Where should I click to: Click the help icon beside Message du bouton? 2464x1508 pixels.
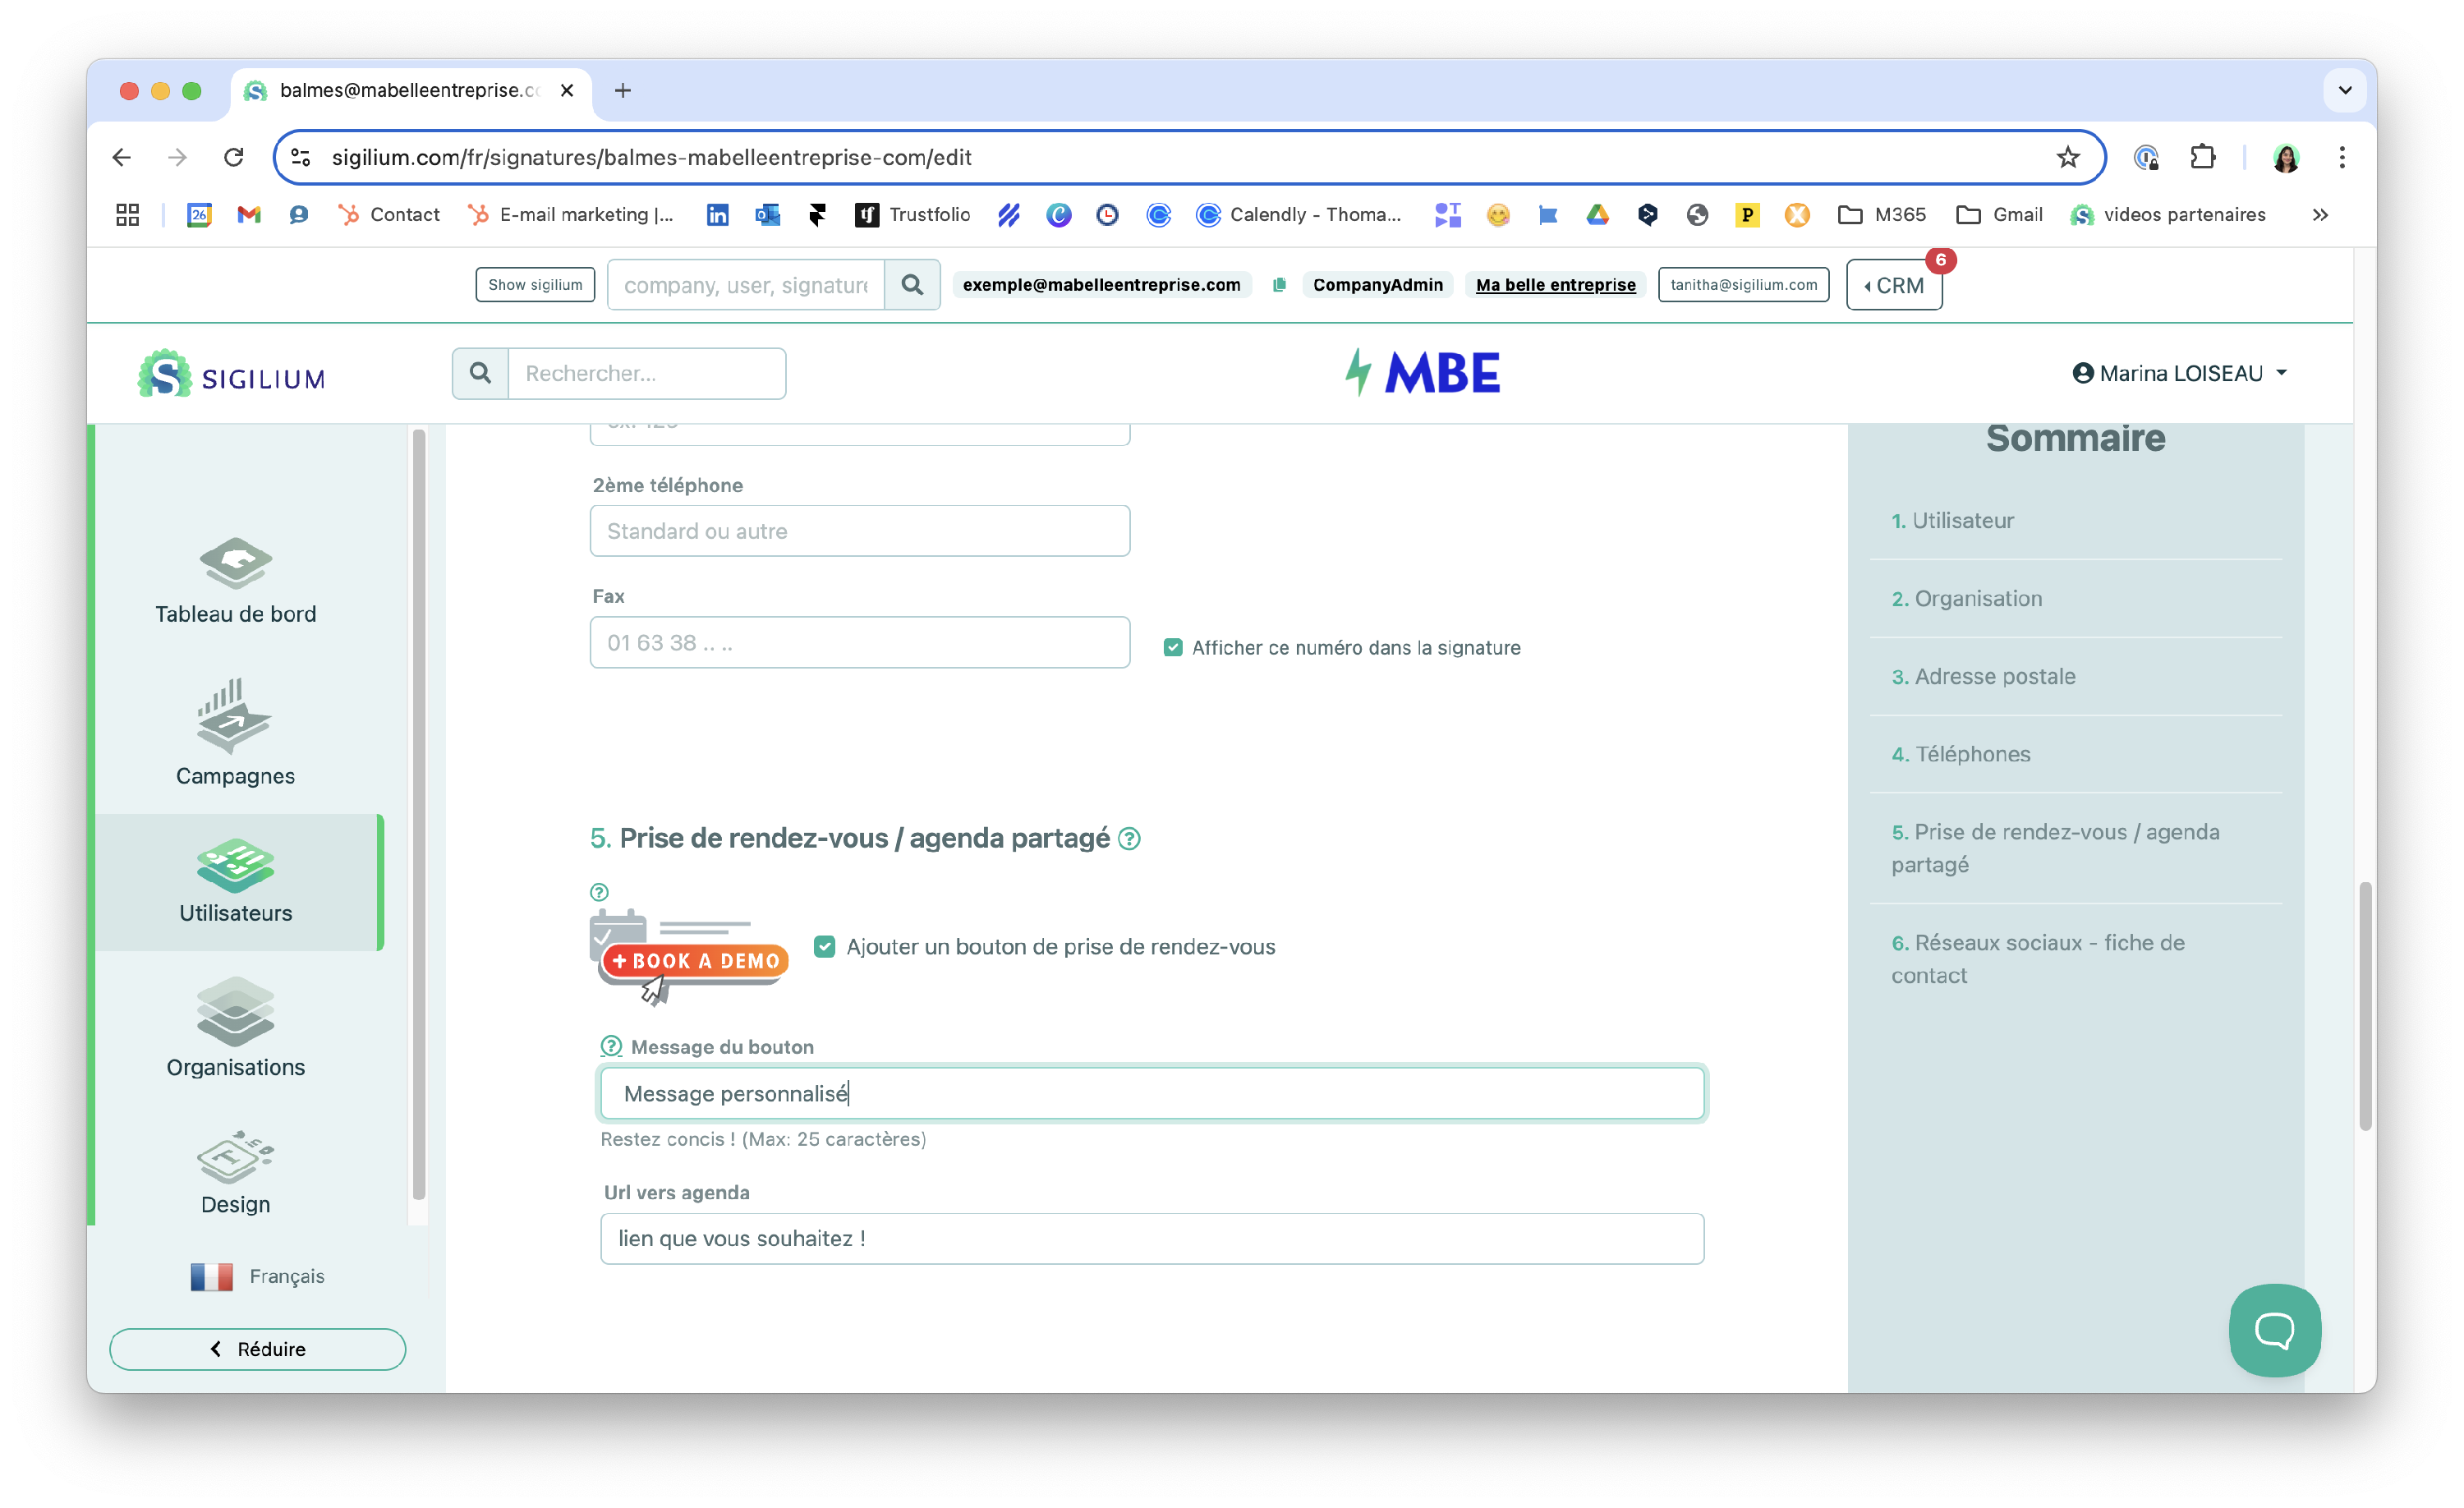click(611, 1047)
